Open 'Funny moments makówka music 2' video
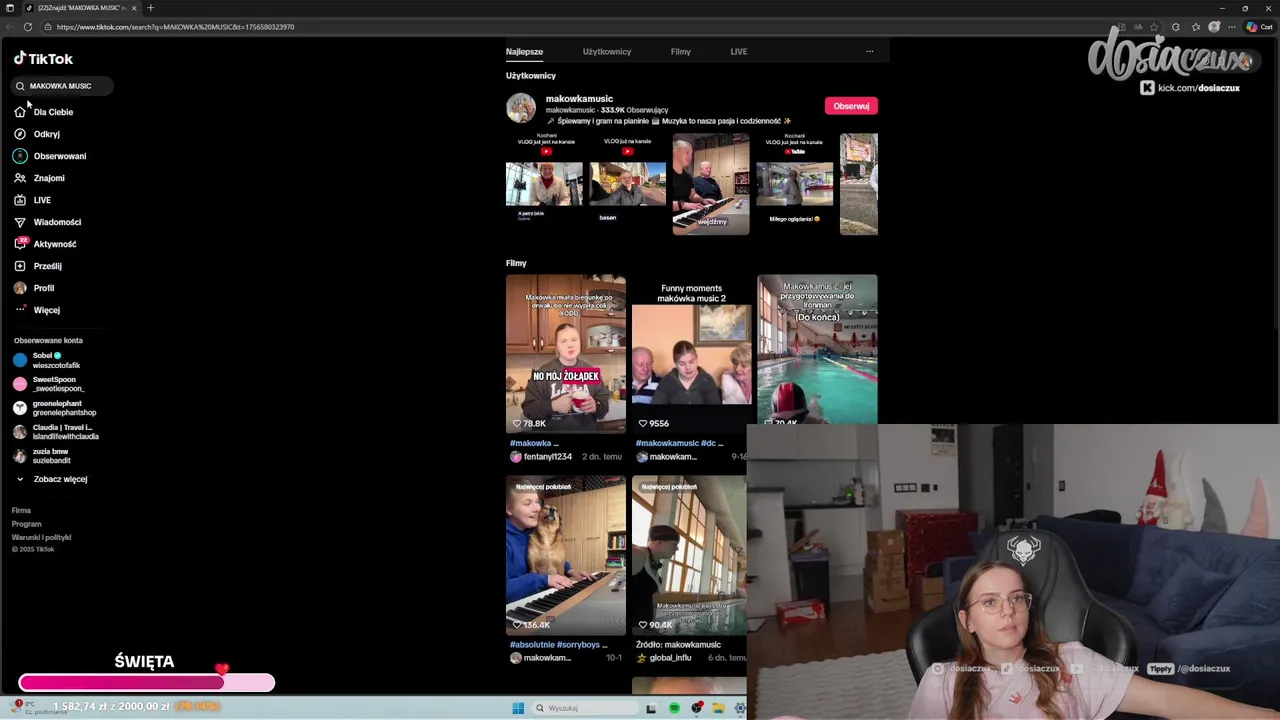Image resolution: width=1280 pixels, height=720 pixels. [691, 354]
